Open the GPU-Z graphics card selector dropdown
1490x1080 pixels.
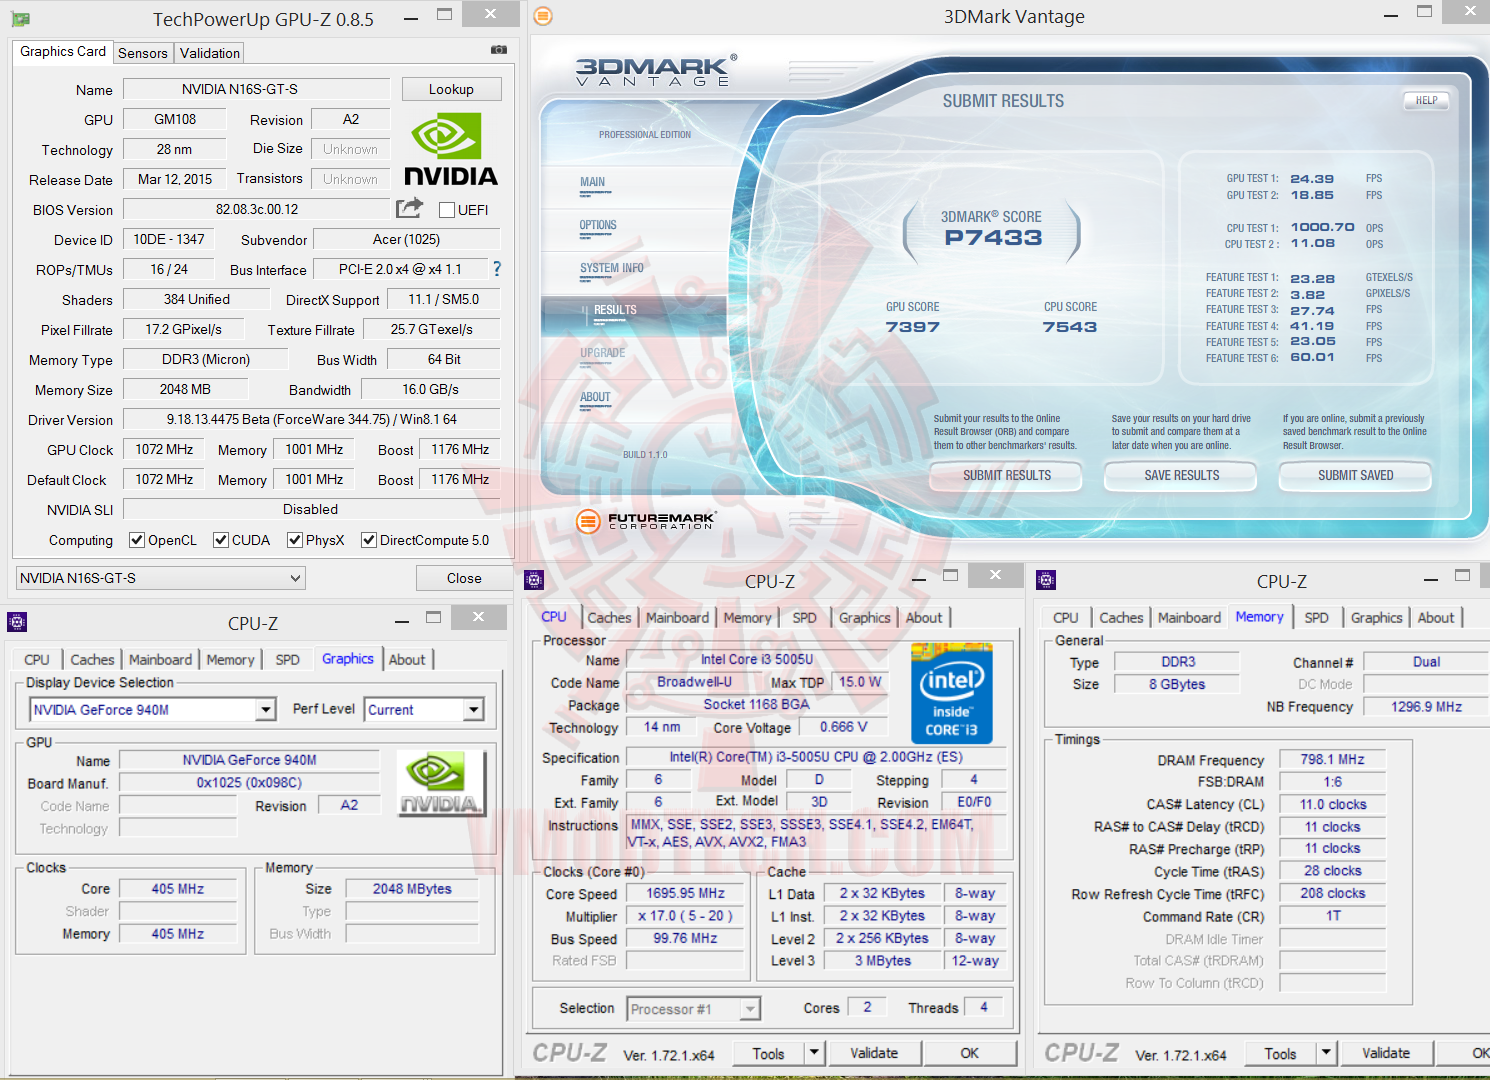coord(161,578)
